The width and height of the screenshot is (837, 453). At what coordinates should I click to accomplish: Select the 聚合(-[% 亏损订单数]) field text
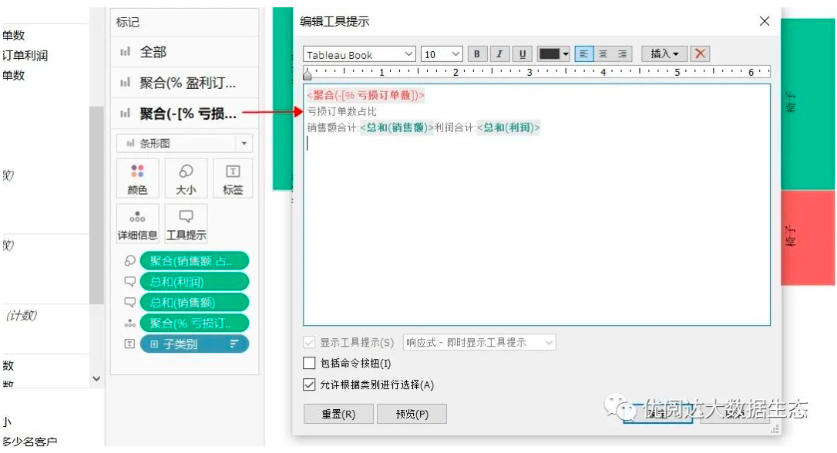coord(366,95)
